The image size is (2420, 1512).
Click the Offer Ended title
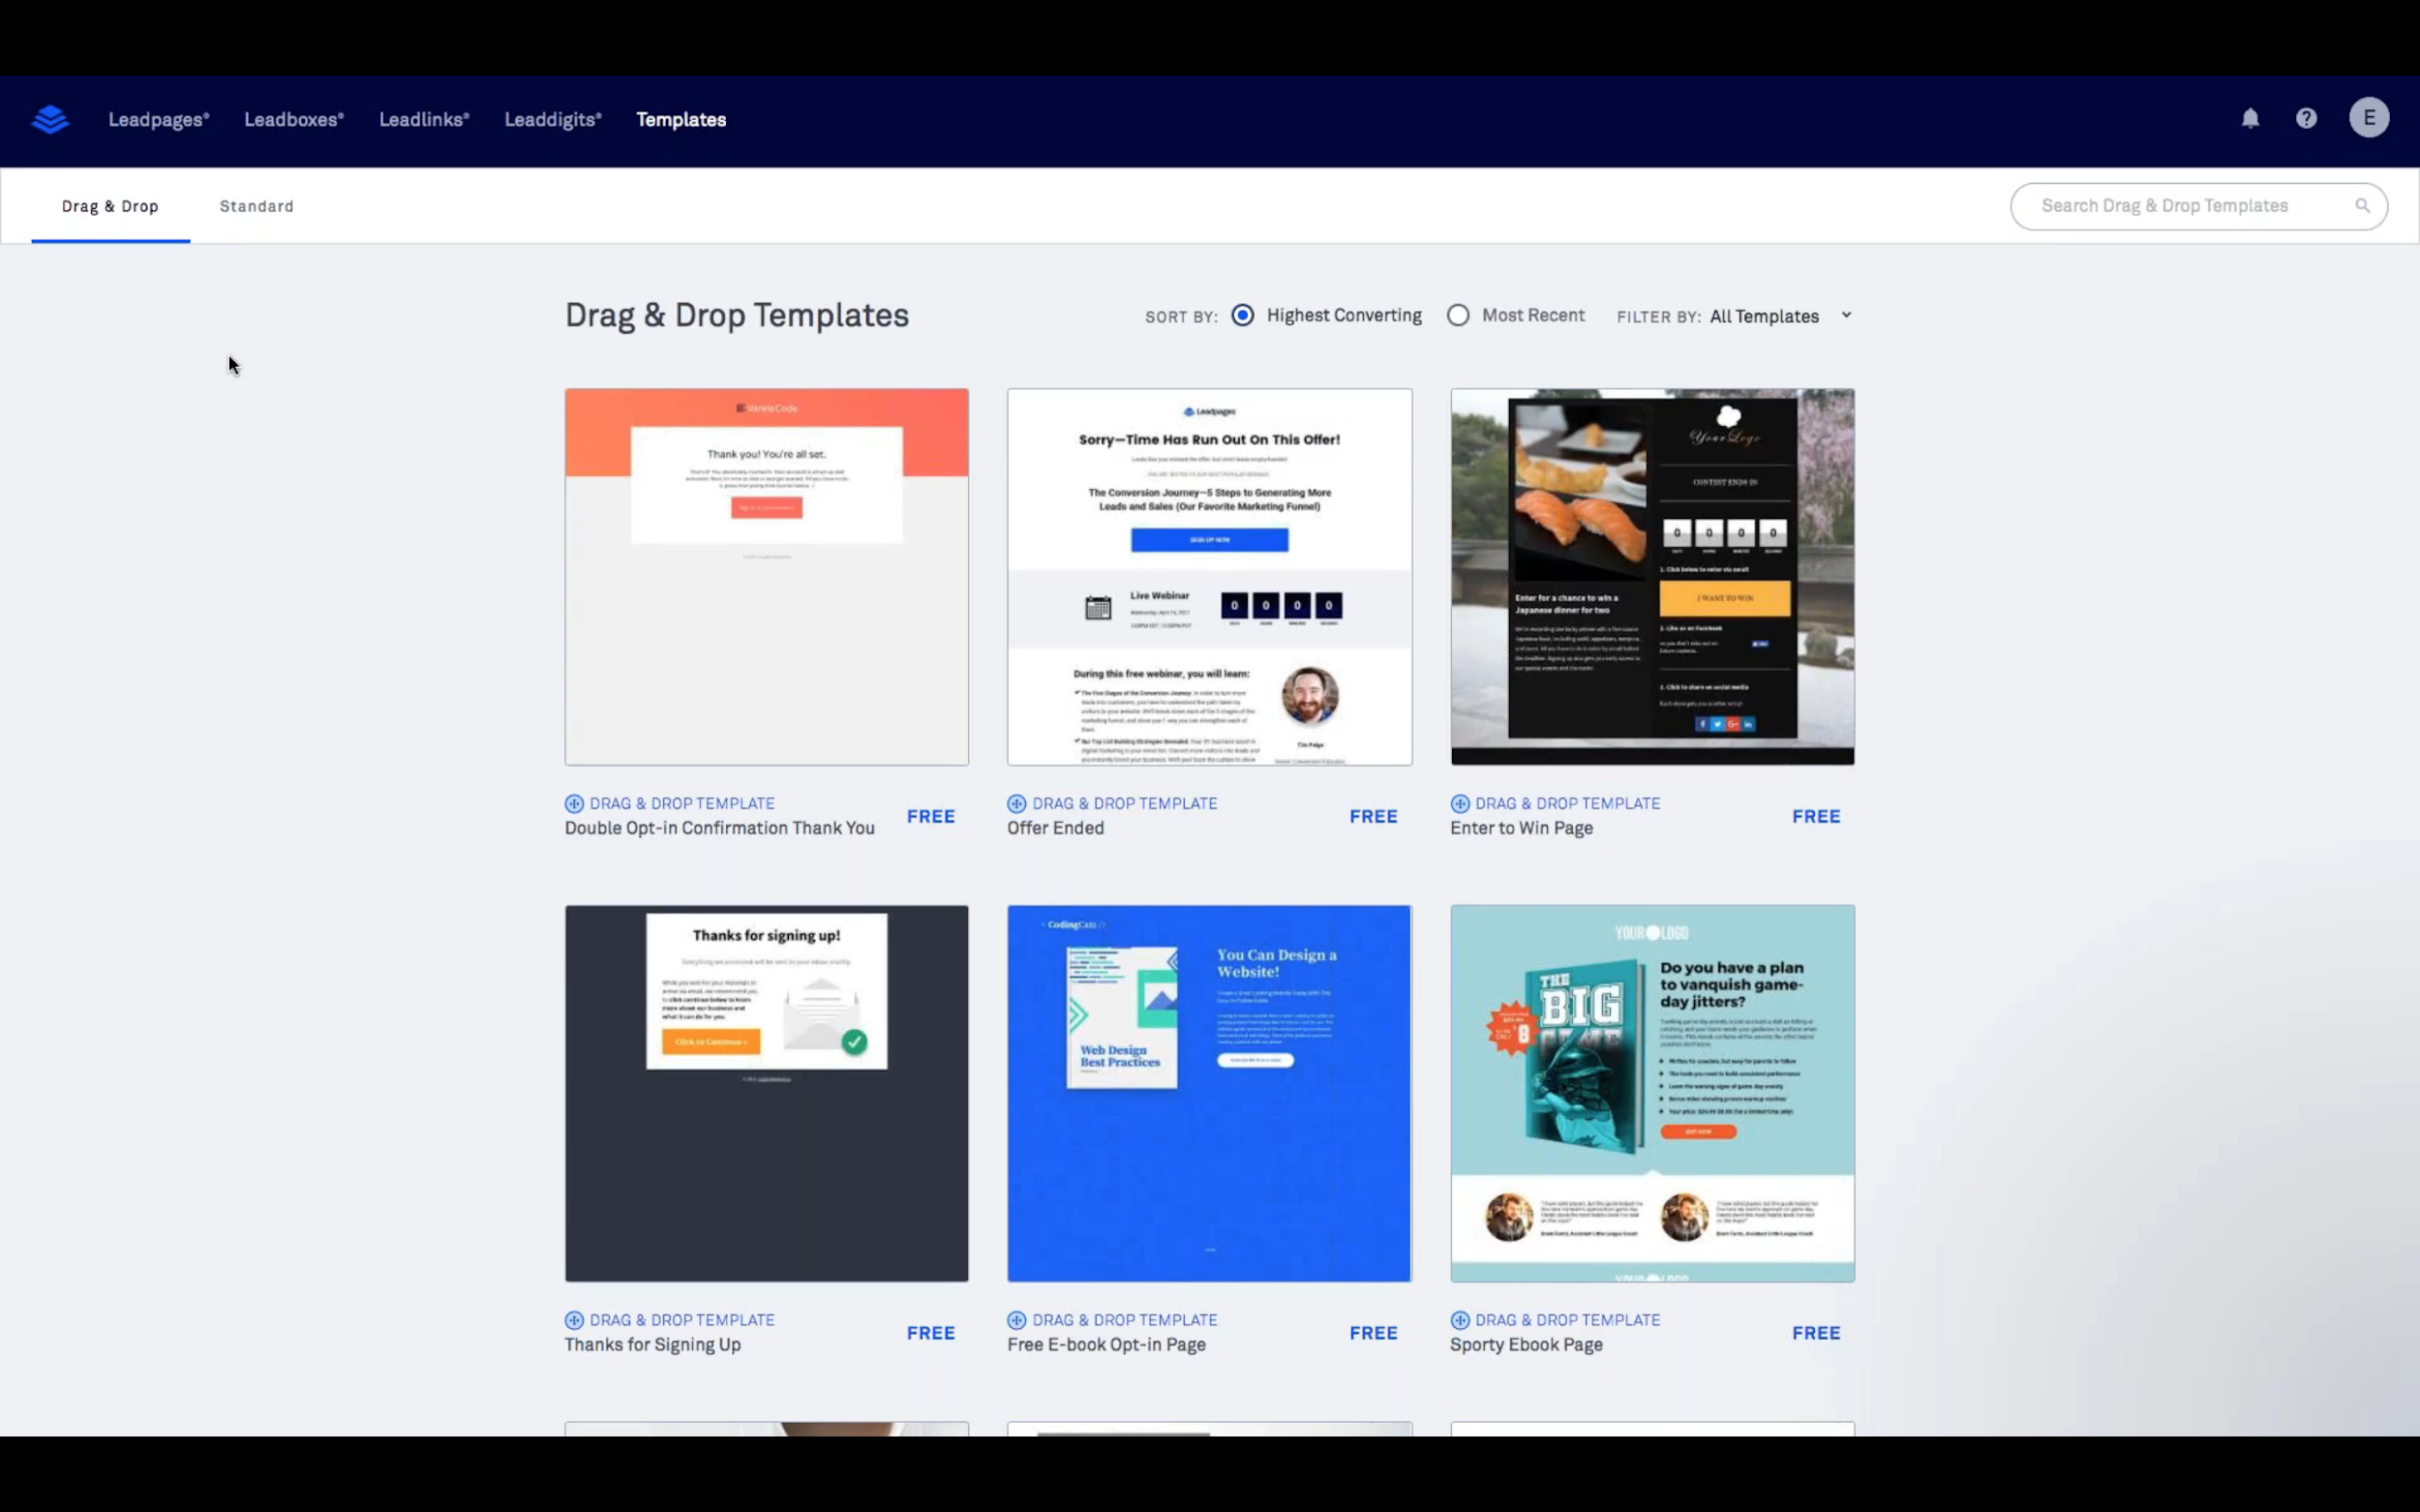point(1055,828)
